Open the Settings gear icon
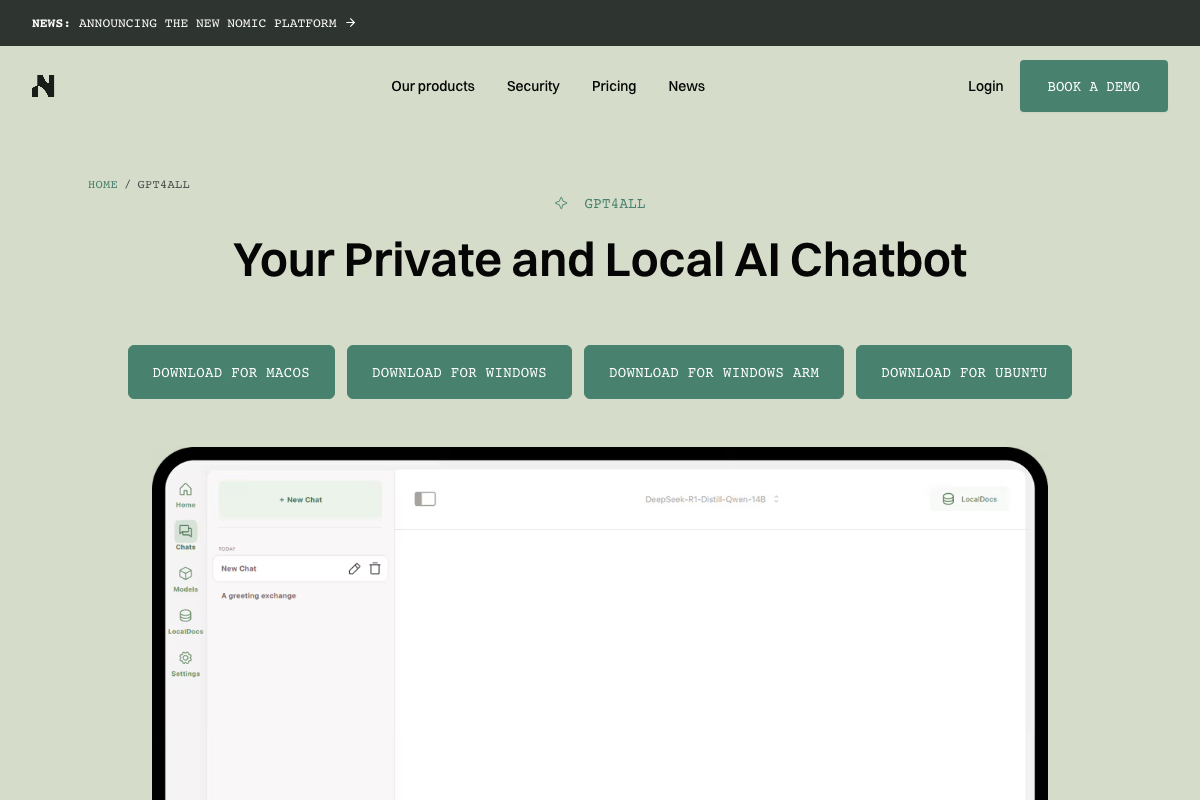1200x800 pixels. pos(185,658)
